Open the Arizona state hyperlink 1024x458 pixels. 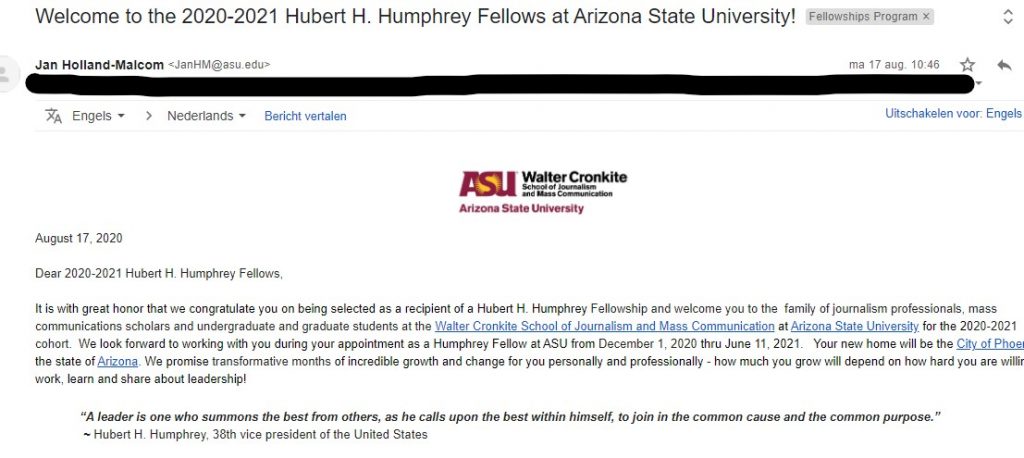pyautogui.click(x=117, y=361)
